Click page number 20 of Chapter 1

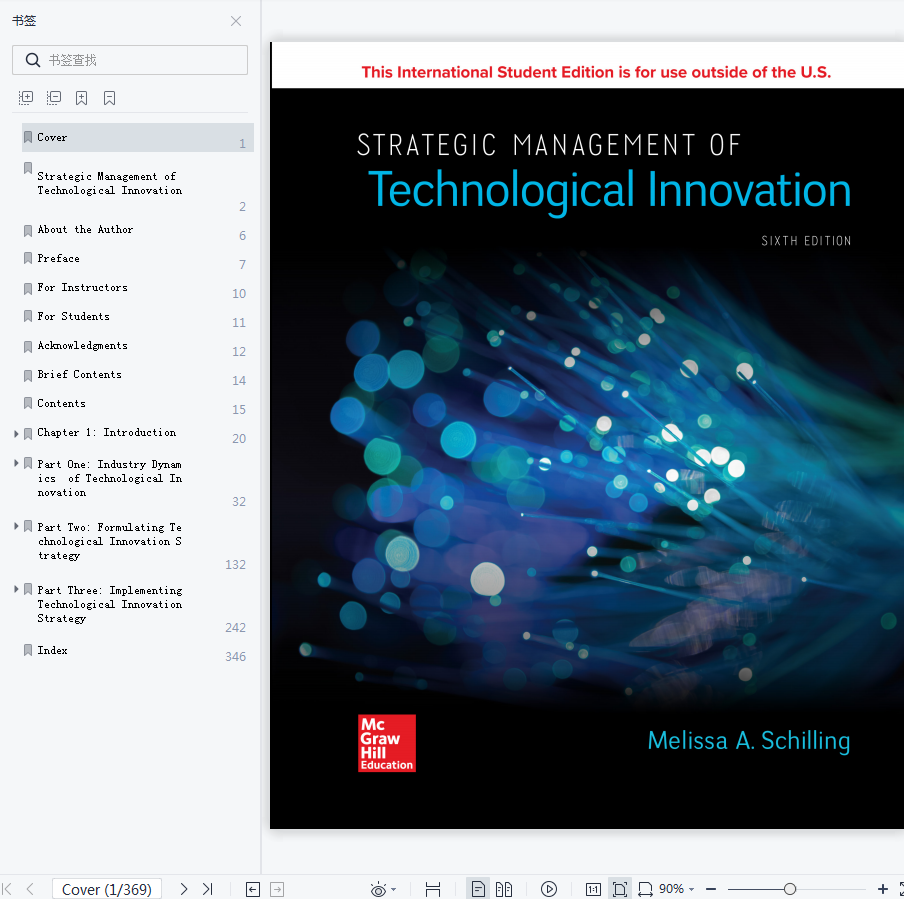click(239, 439)
